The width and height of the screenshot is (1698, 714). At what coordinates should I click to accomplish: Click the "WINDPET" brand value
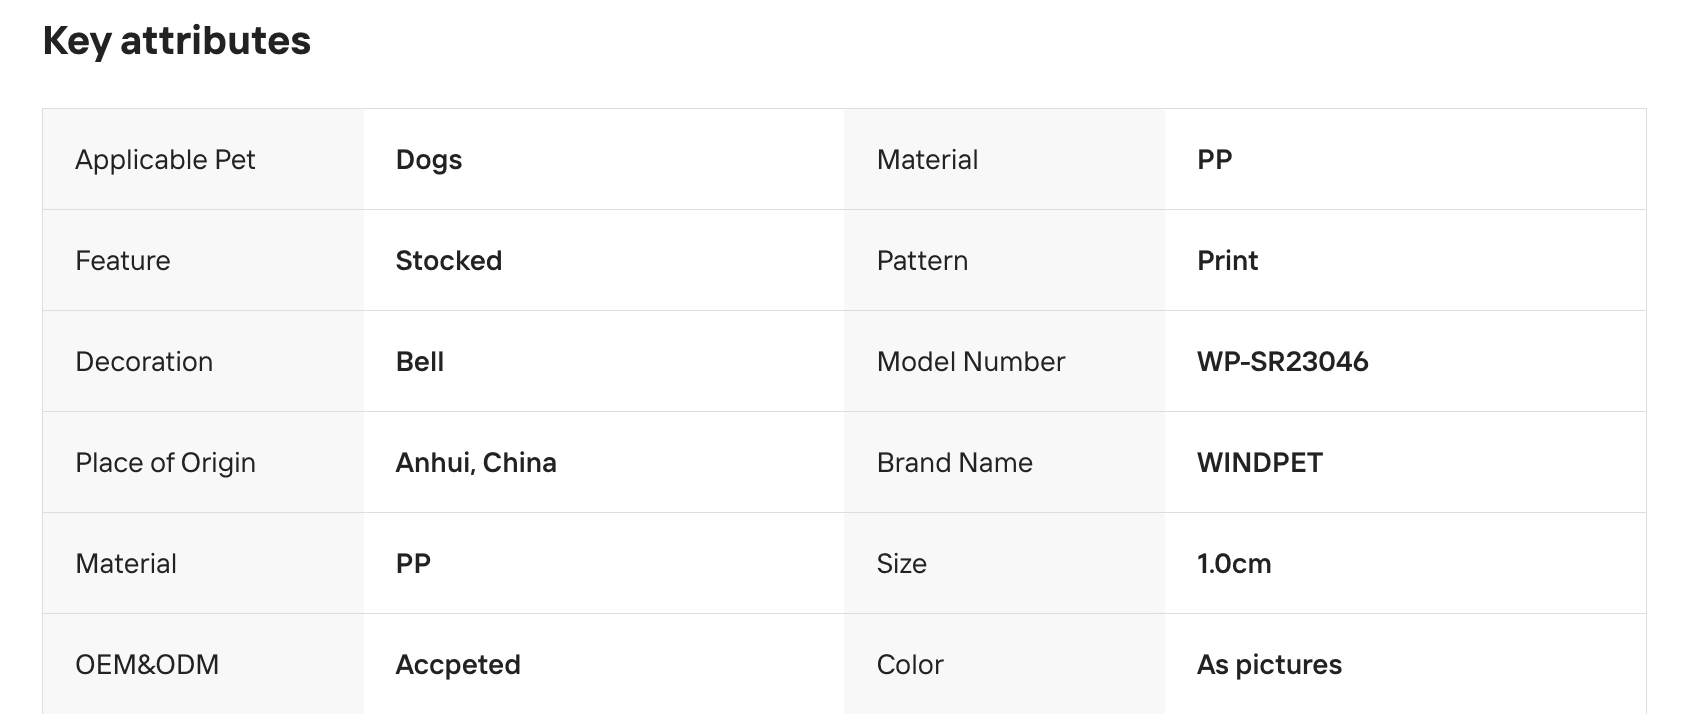(x=1259, y=463)
